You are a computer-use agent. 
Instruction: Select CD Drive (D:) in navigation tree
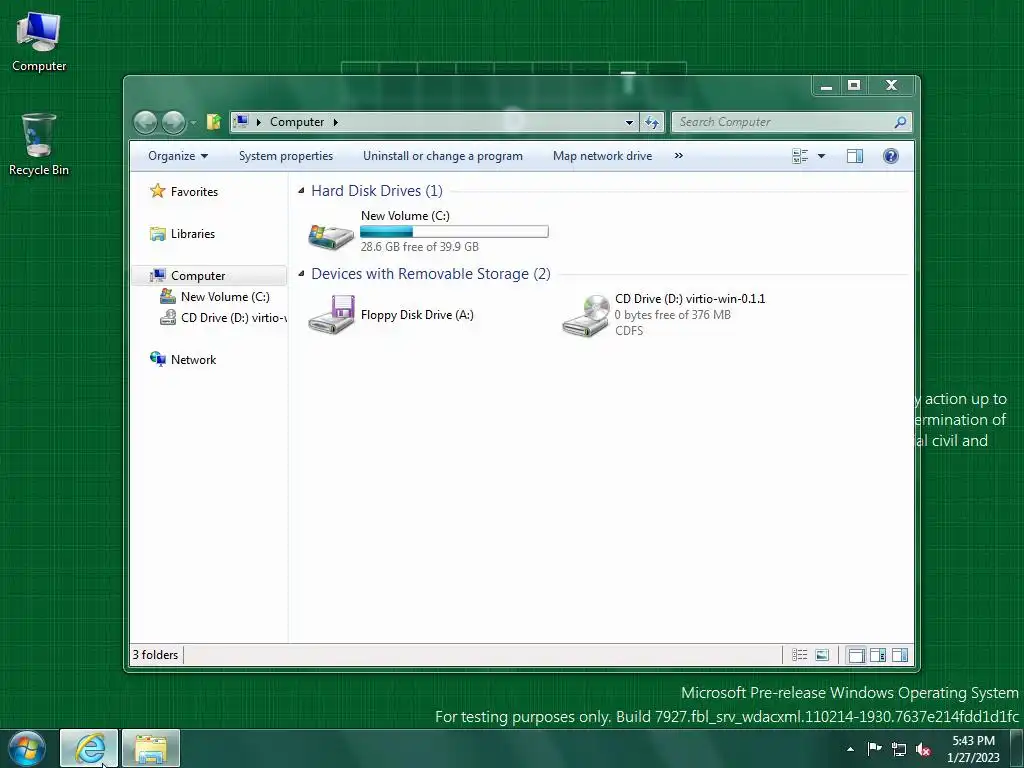tap(223, 317)
